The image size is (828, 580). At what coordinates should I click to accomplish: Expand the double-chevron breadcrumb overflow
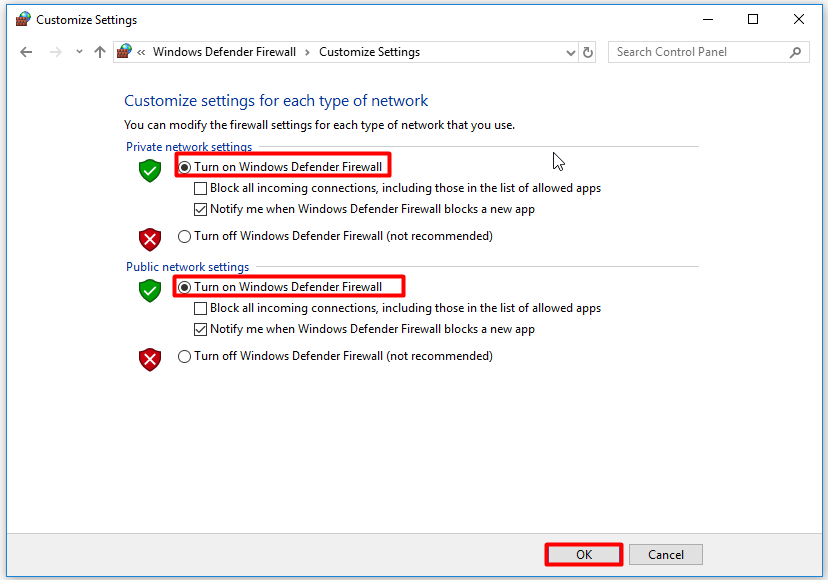(x=141, y=52)
